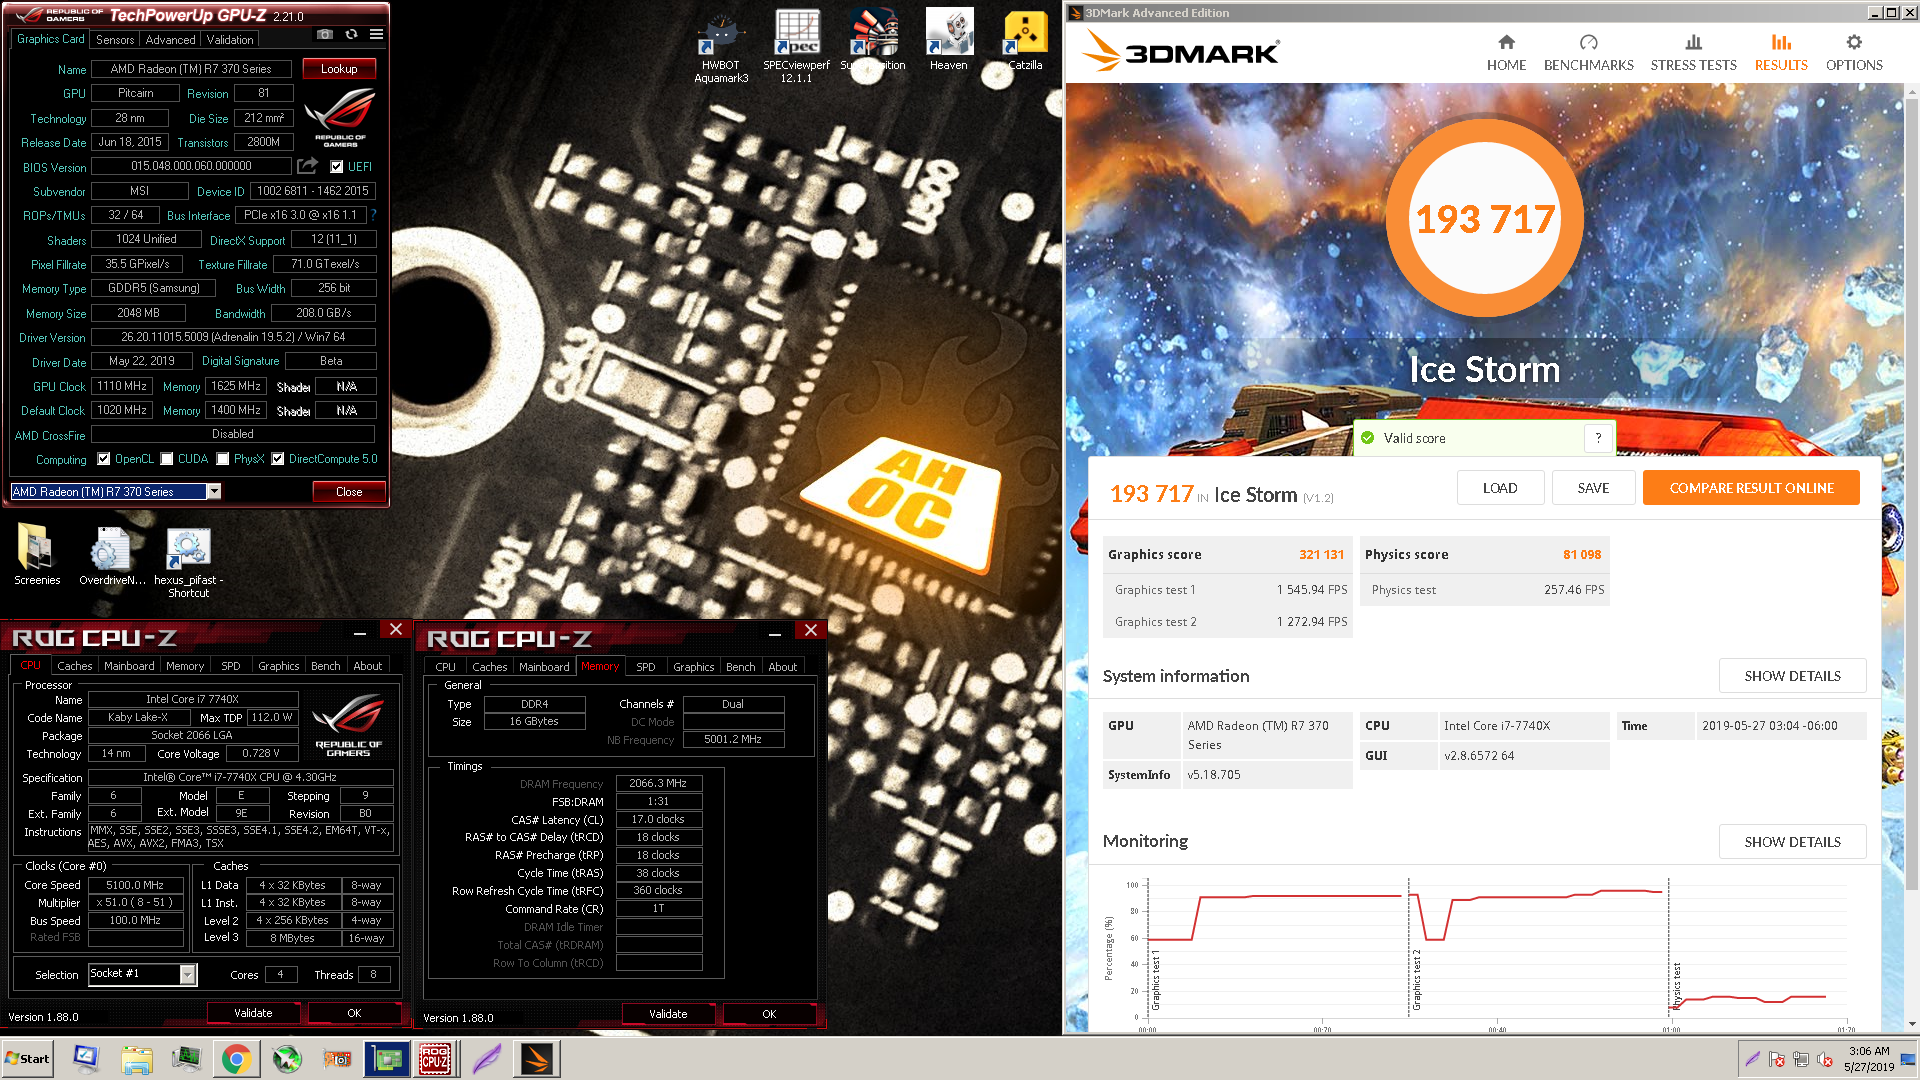The height and width of the screenshot is (1080, 1920).
Task: Open the OverdriveN desktop file
Action: pos(112,555)
